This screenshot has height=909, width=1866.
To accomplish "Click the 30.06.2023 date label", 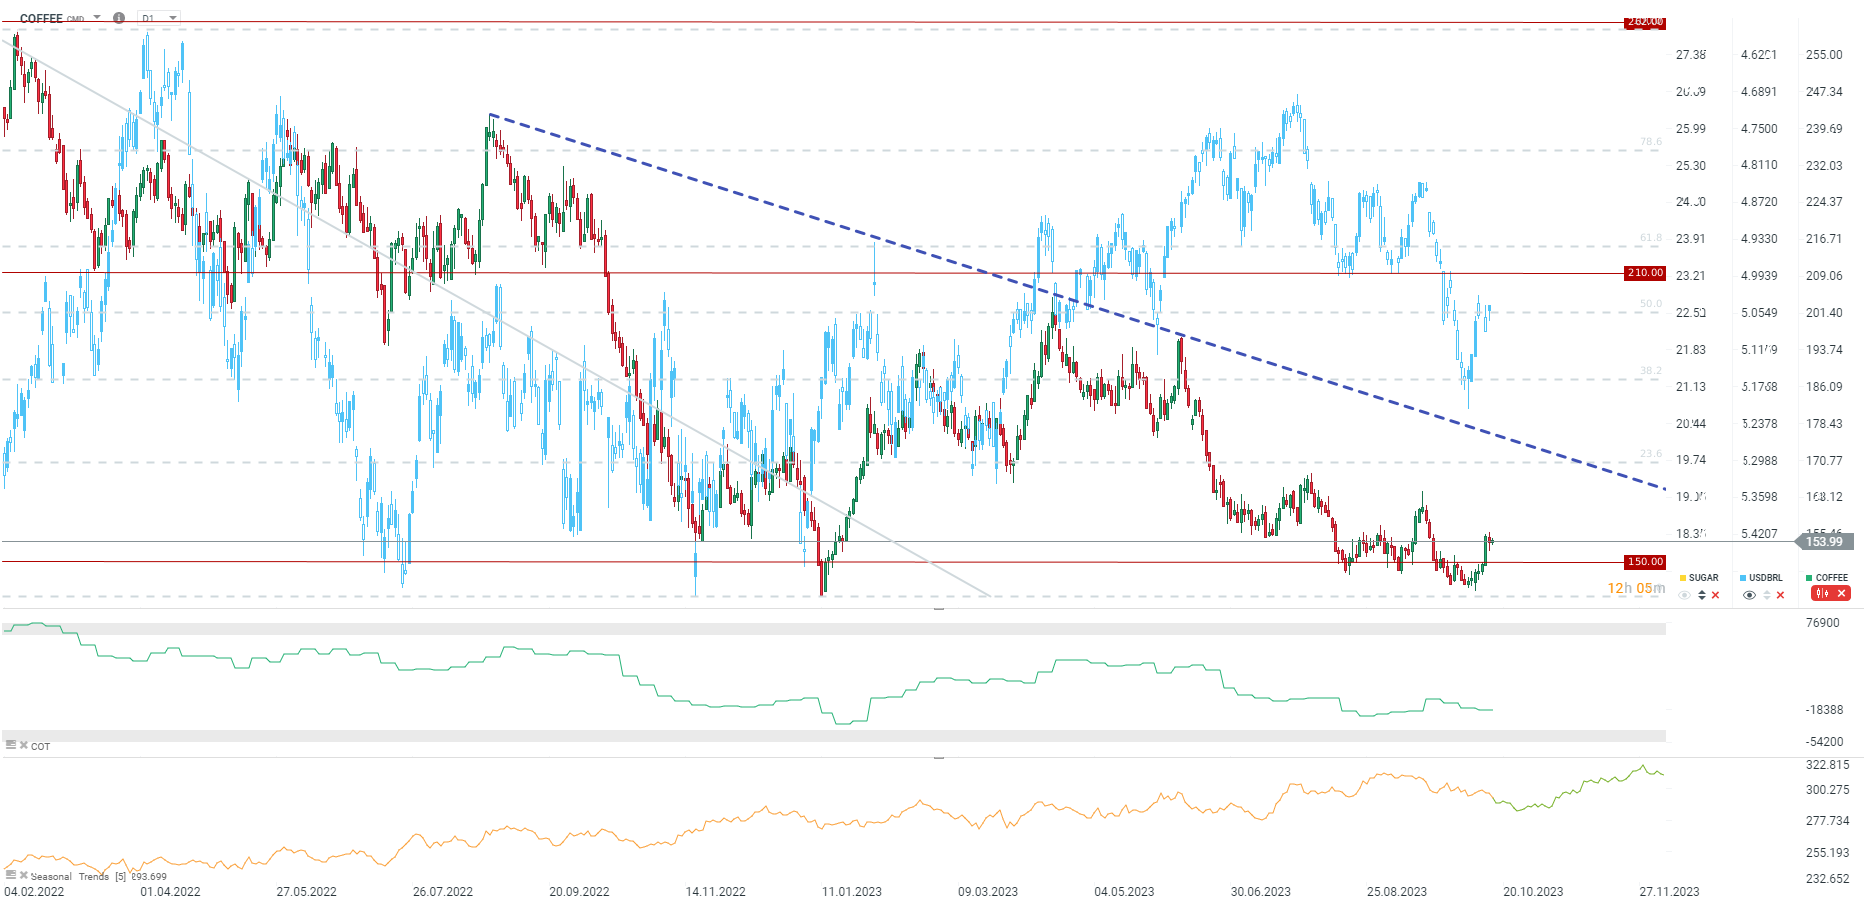I will click(1261, 892).
